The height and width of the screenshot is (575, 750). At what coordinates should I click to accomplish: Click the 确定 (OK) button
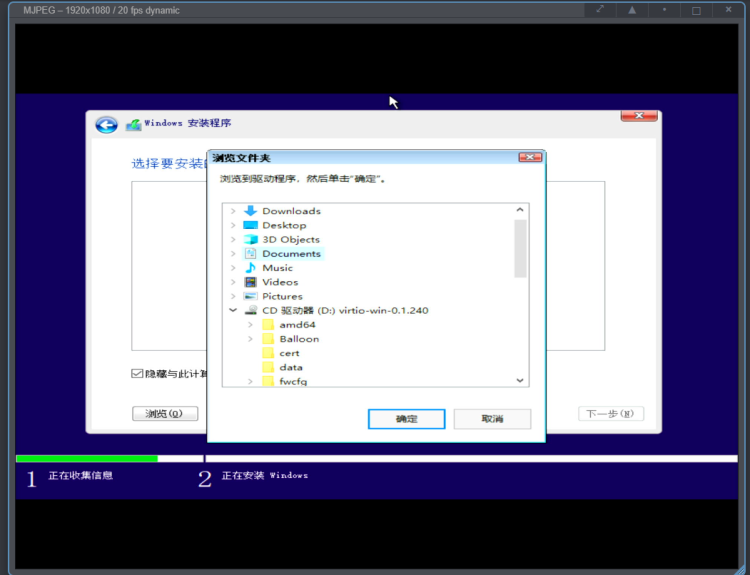[x=407, y=419]
